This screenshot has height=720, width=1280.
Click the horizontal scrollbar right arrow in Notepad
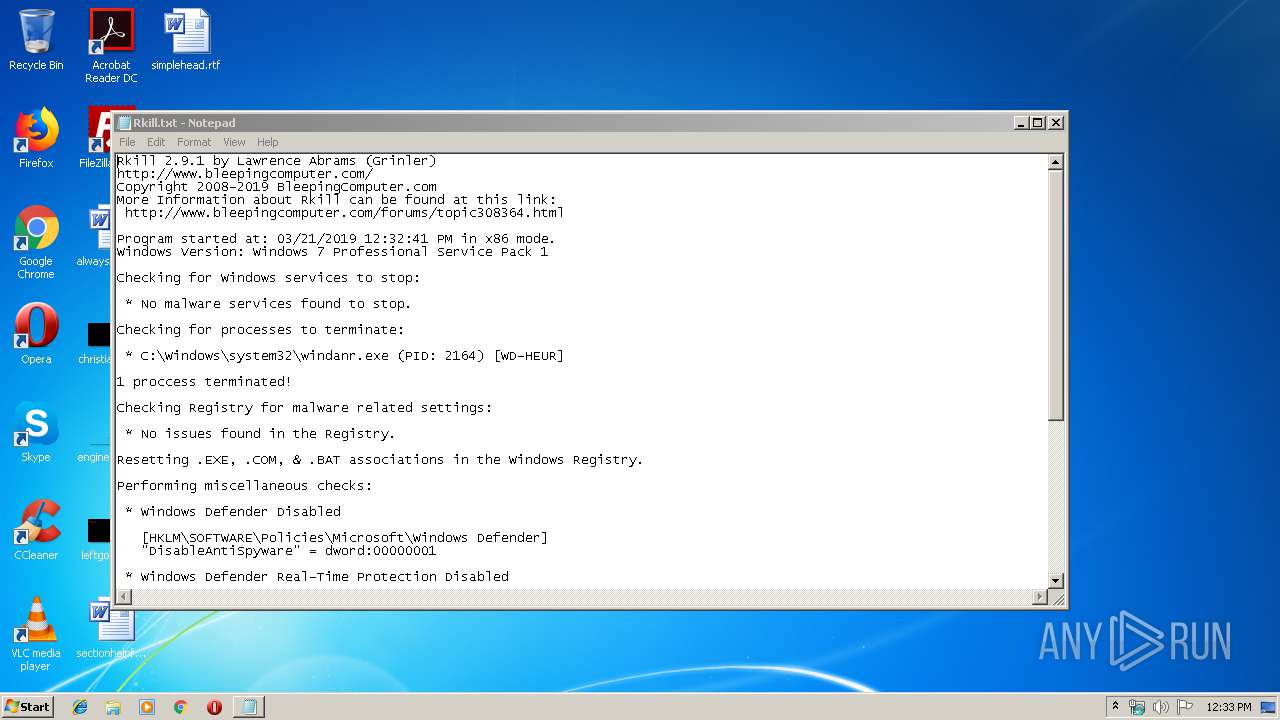coord(1039,597)
